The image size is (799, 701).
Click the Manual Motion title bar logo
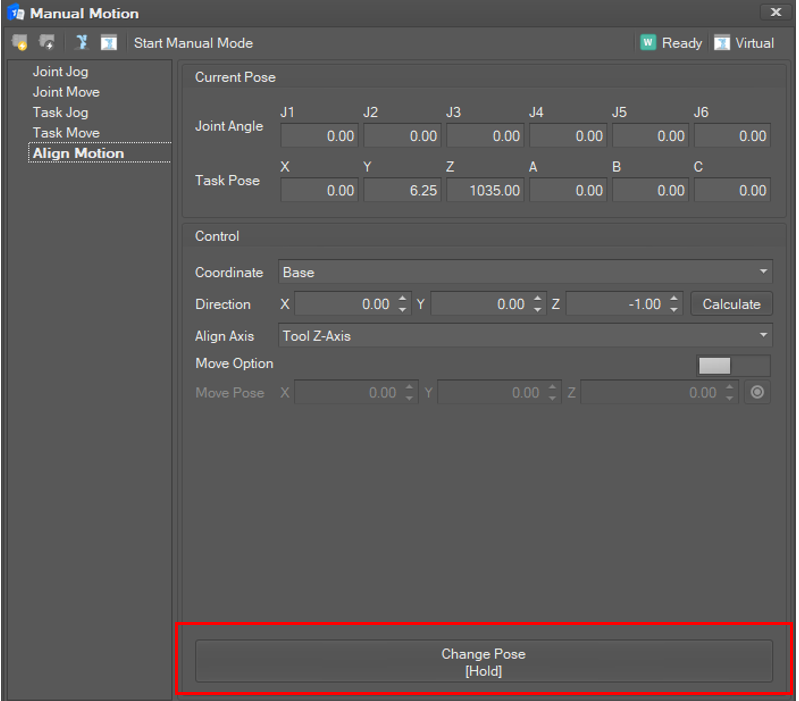tap(16, 13)
